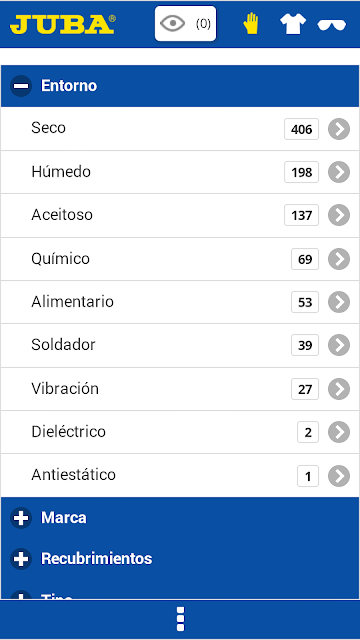Click the arrow icon next to Dieléctrico
Image resolution: width=360 pixels, height=640 pixels.
point(339,432)
